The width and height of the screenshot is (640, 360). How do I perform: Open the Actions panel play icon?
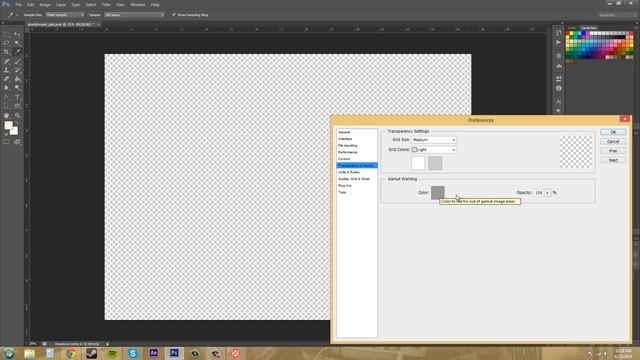[x=558, y=42]
